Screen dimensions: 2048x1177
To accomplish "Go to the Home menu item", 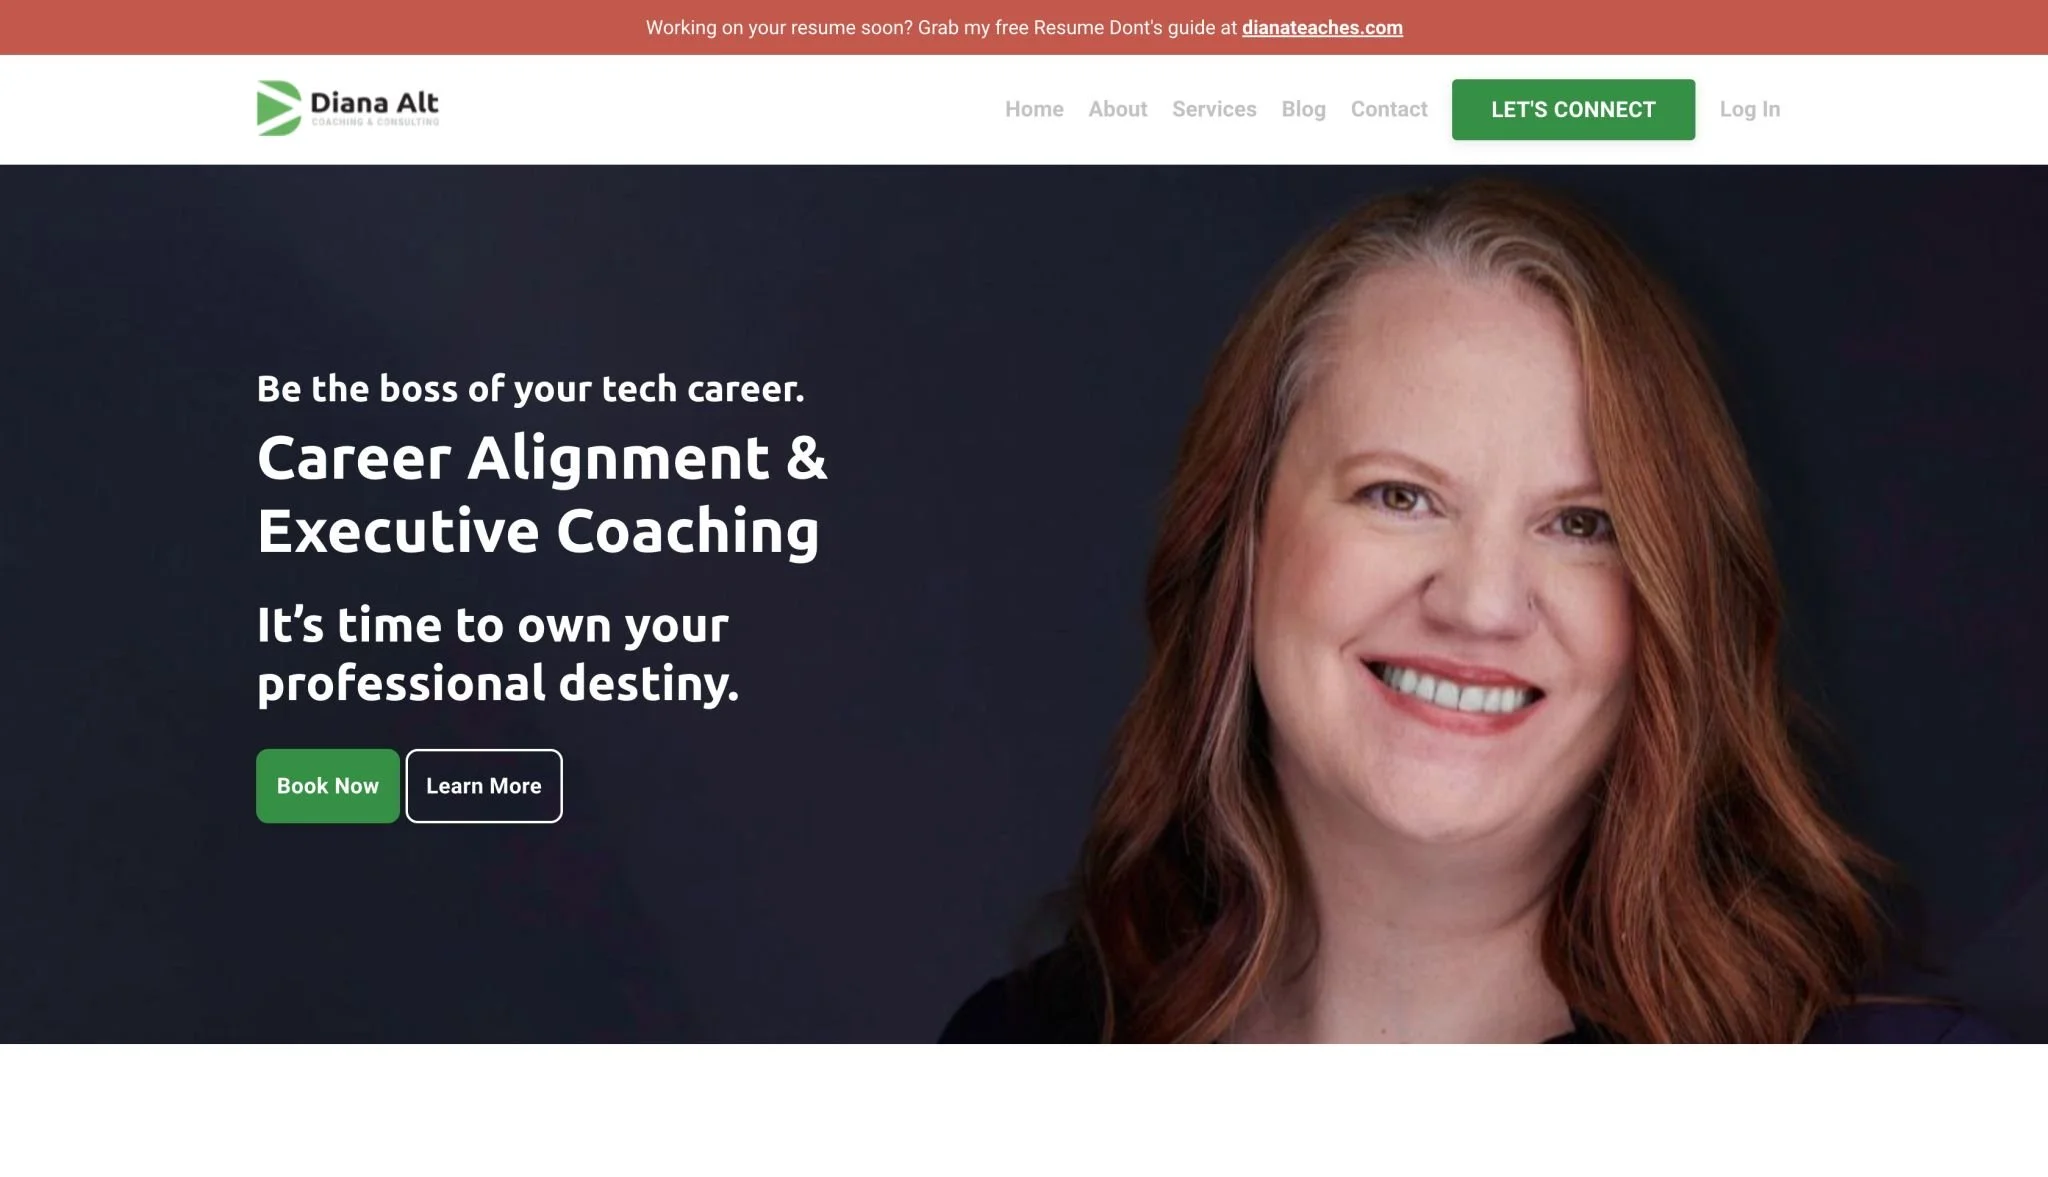I will tap(1034, 109).
